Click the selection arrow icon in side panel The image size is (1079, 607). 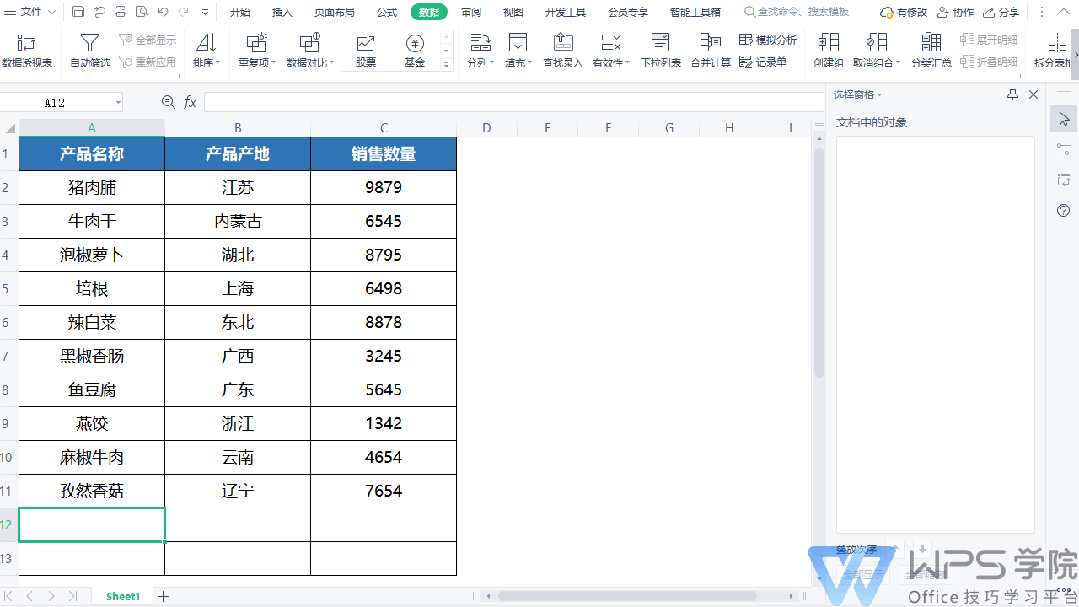[1064, 120]
